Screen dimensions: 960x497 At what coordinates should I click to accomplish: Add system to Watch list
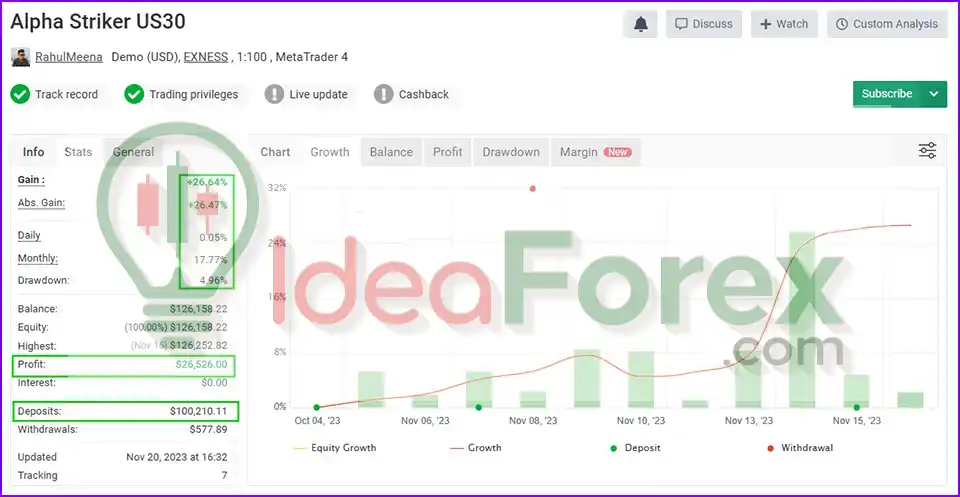(784, 24)
